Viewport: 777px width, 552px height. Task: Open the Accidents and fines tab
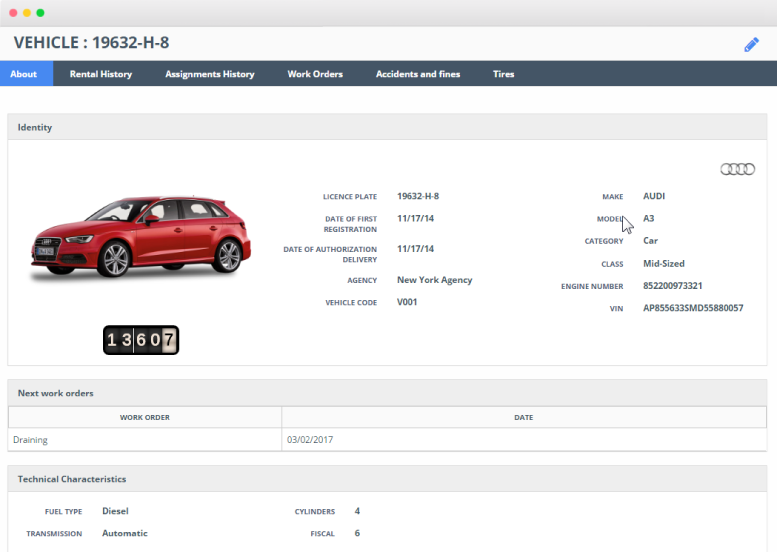click(x=418, y=74)
